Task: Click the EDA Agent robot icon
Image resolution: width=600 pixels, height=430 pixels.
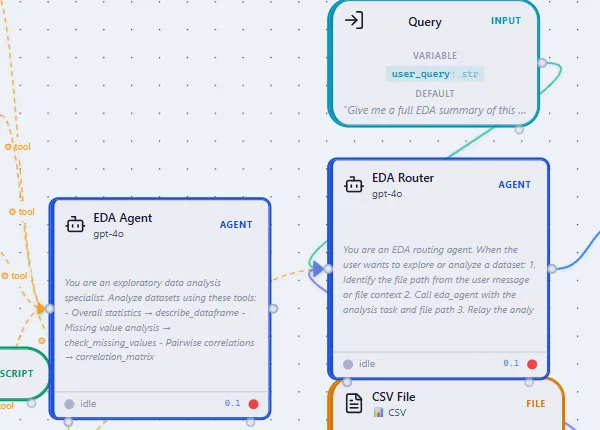Action: pos(75,225)
